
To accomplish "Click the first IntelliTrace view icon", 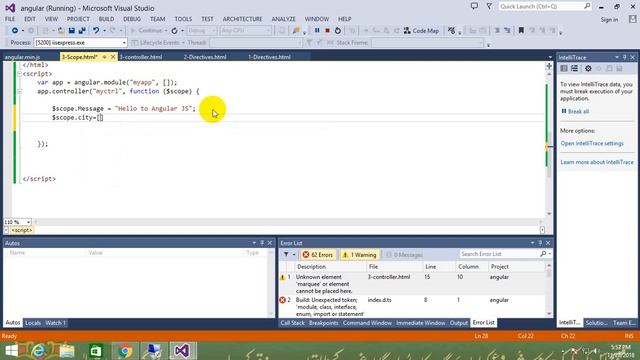I will click(x=564, y=69).
